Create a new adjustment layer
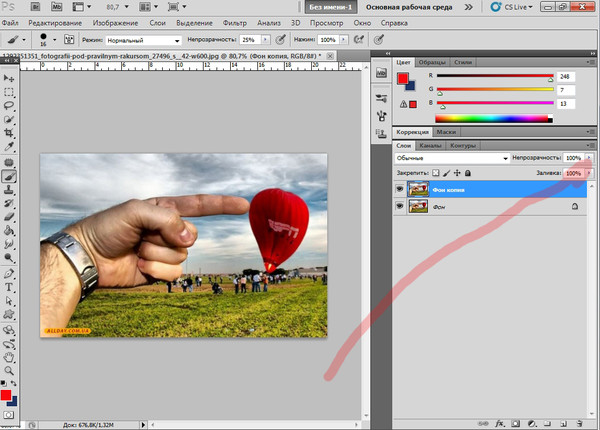The height and width of the screenshot is (430, 600). pyautogui.click(x=532, y=423)
